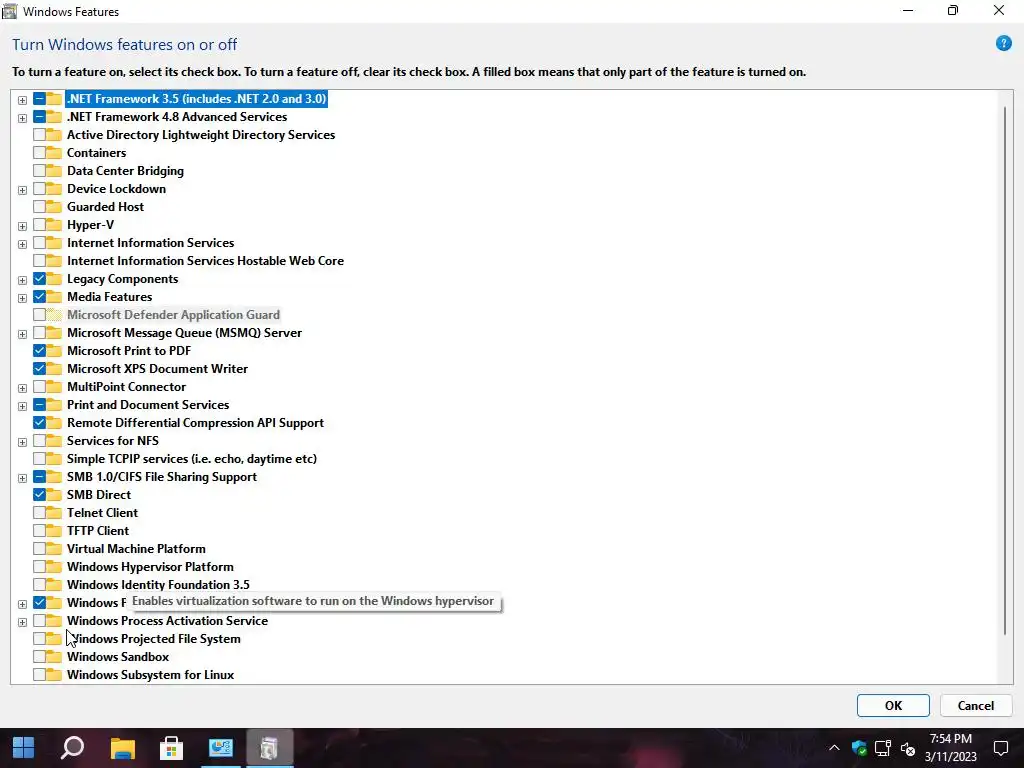Expand the Legacy Components node

(x=22, y=280)
